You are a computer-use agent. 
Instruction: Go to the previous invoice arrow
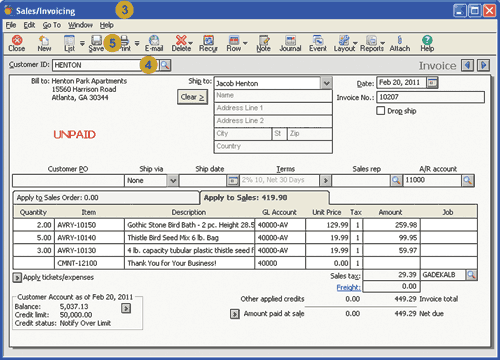tap(467, 65)
